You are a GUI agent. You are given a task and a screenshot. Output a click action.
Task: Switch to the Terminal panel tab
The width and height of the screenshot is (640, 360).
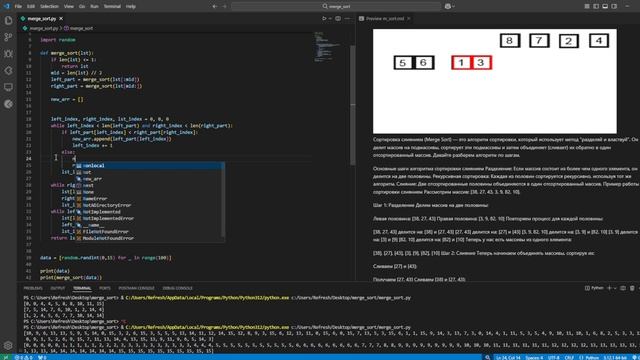[x=82, y=288]
